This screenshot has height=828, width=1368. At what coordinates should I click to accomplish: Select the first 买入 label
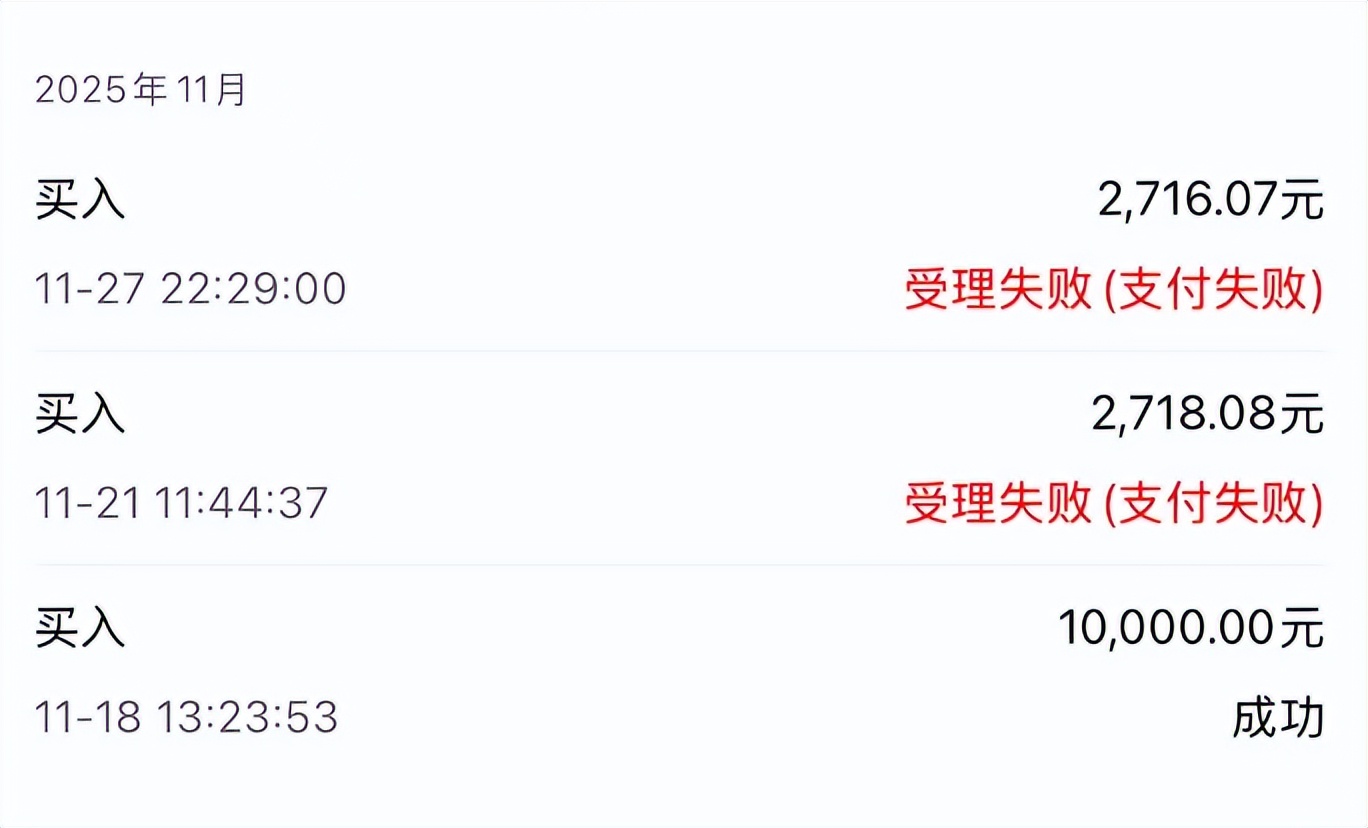pyautogui.click(x=80, y=200)
